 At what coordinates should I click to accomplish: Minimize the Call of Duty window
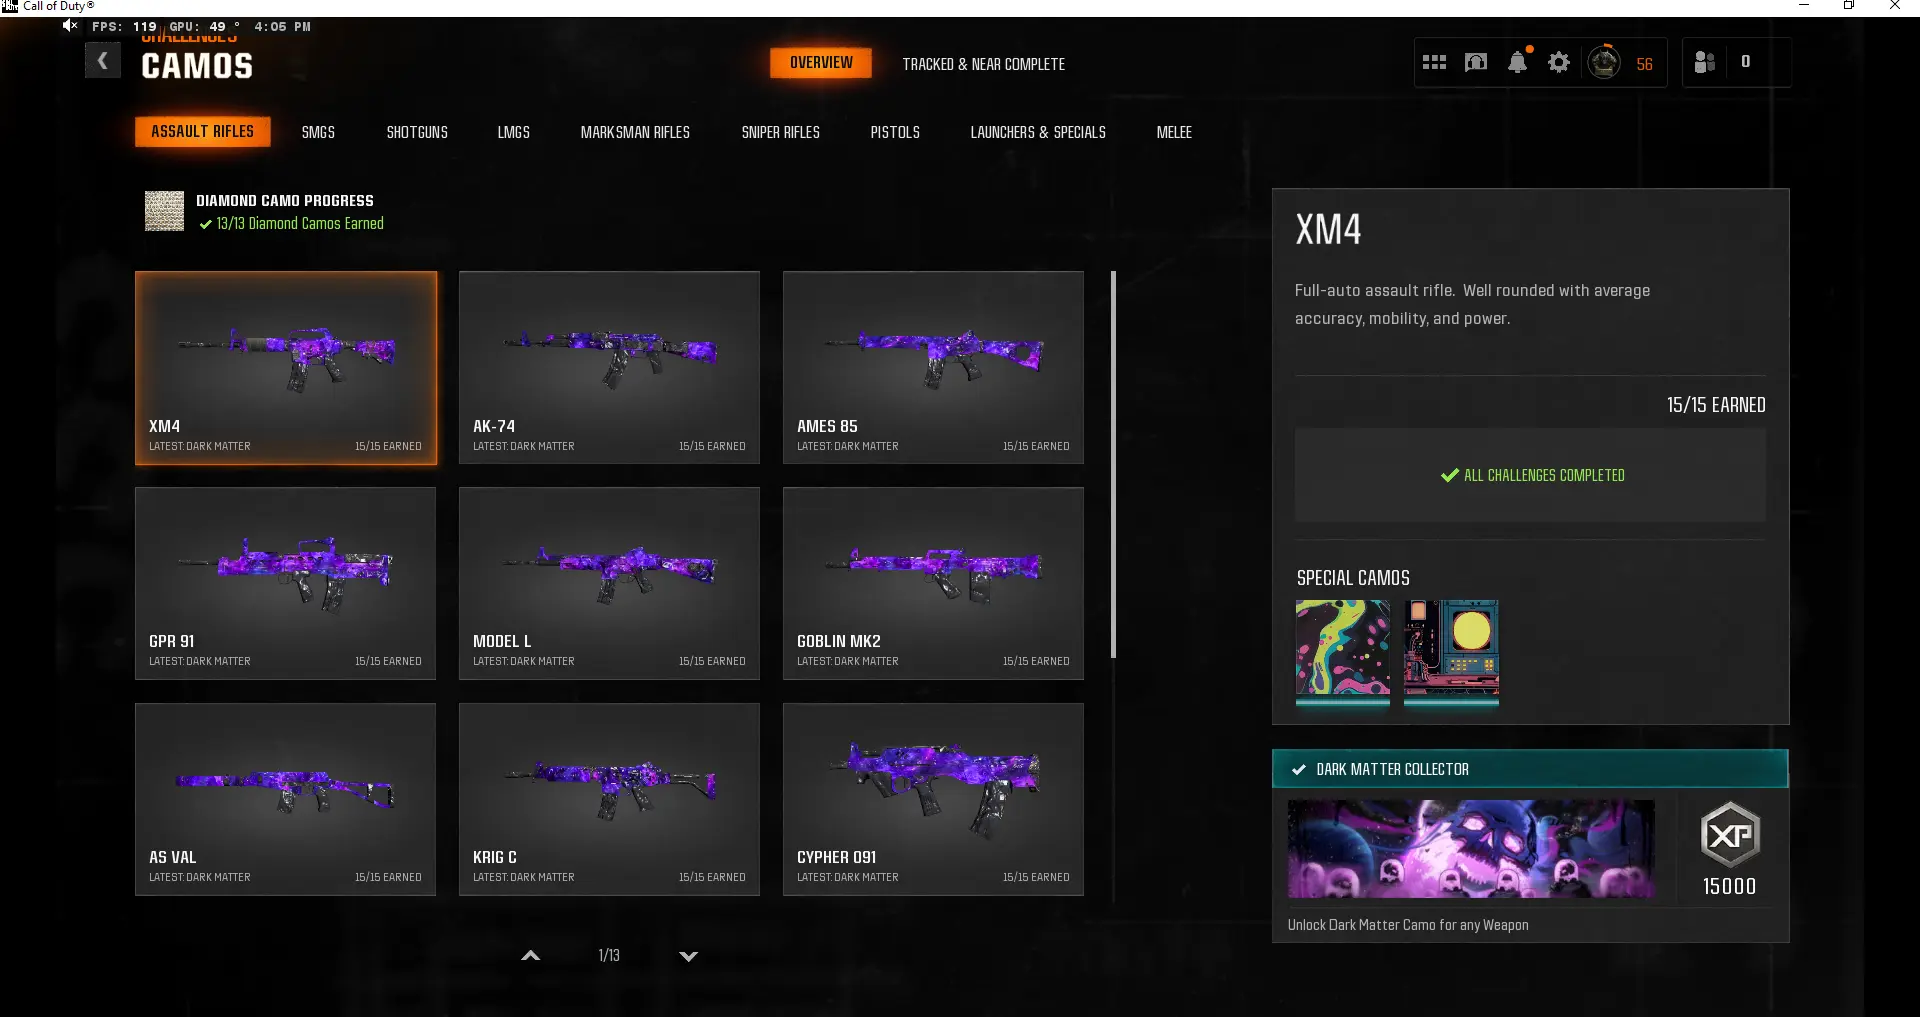point(1804,6)
